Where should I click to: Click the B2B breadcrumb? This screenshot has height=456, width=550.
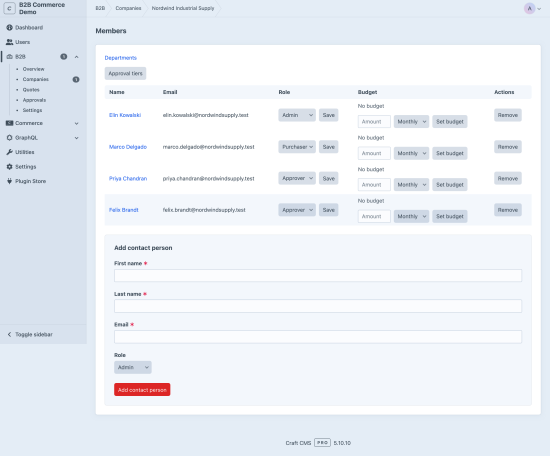100,8
